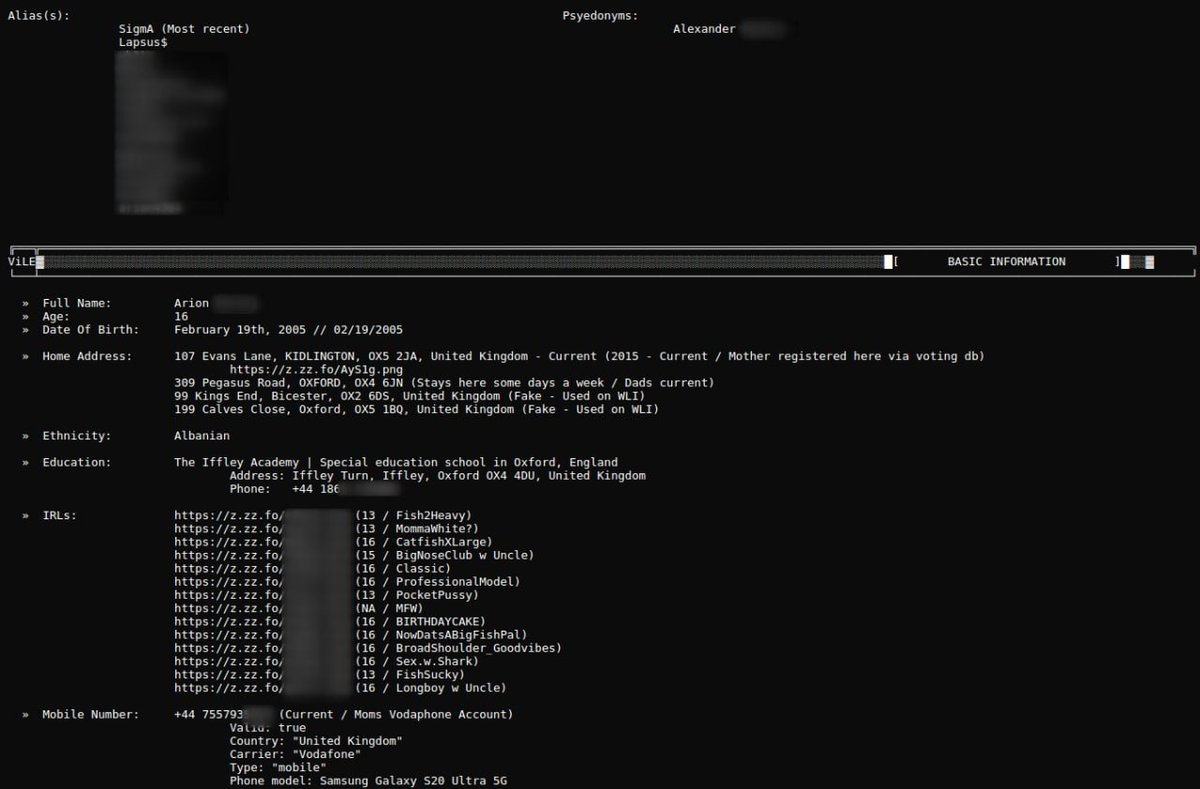Select the "BASIC INFORMATION" section header
The height and width of the screenshot is (789, 1200).
pyautogui.click(x=1006, y=262)
